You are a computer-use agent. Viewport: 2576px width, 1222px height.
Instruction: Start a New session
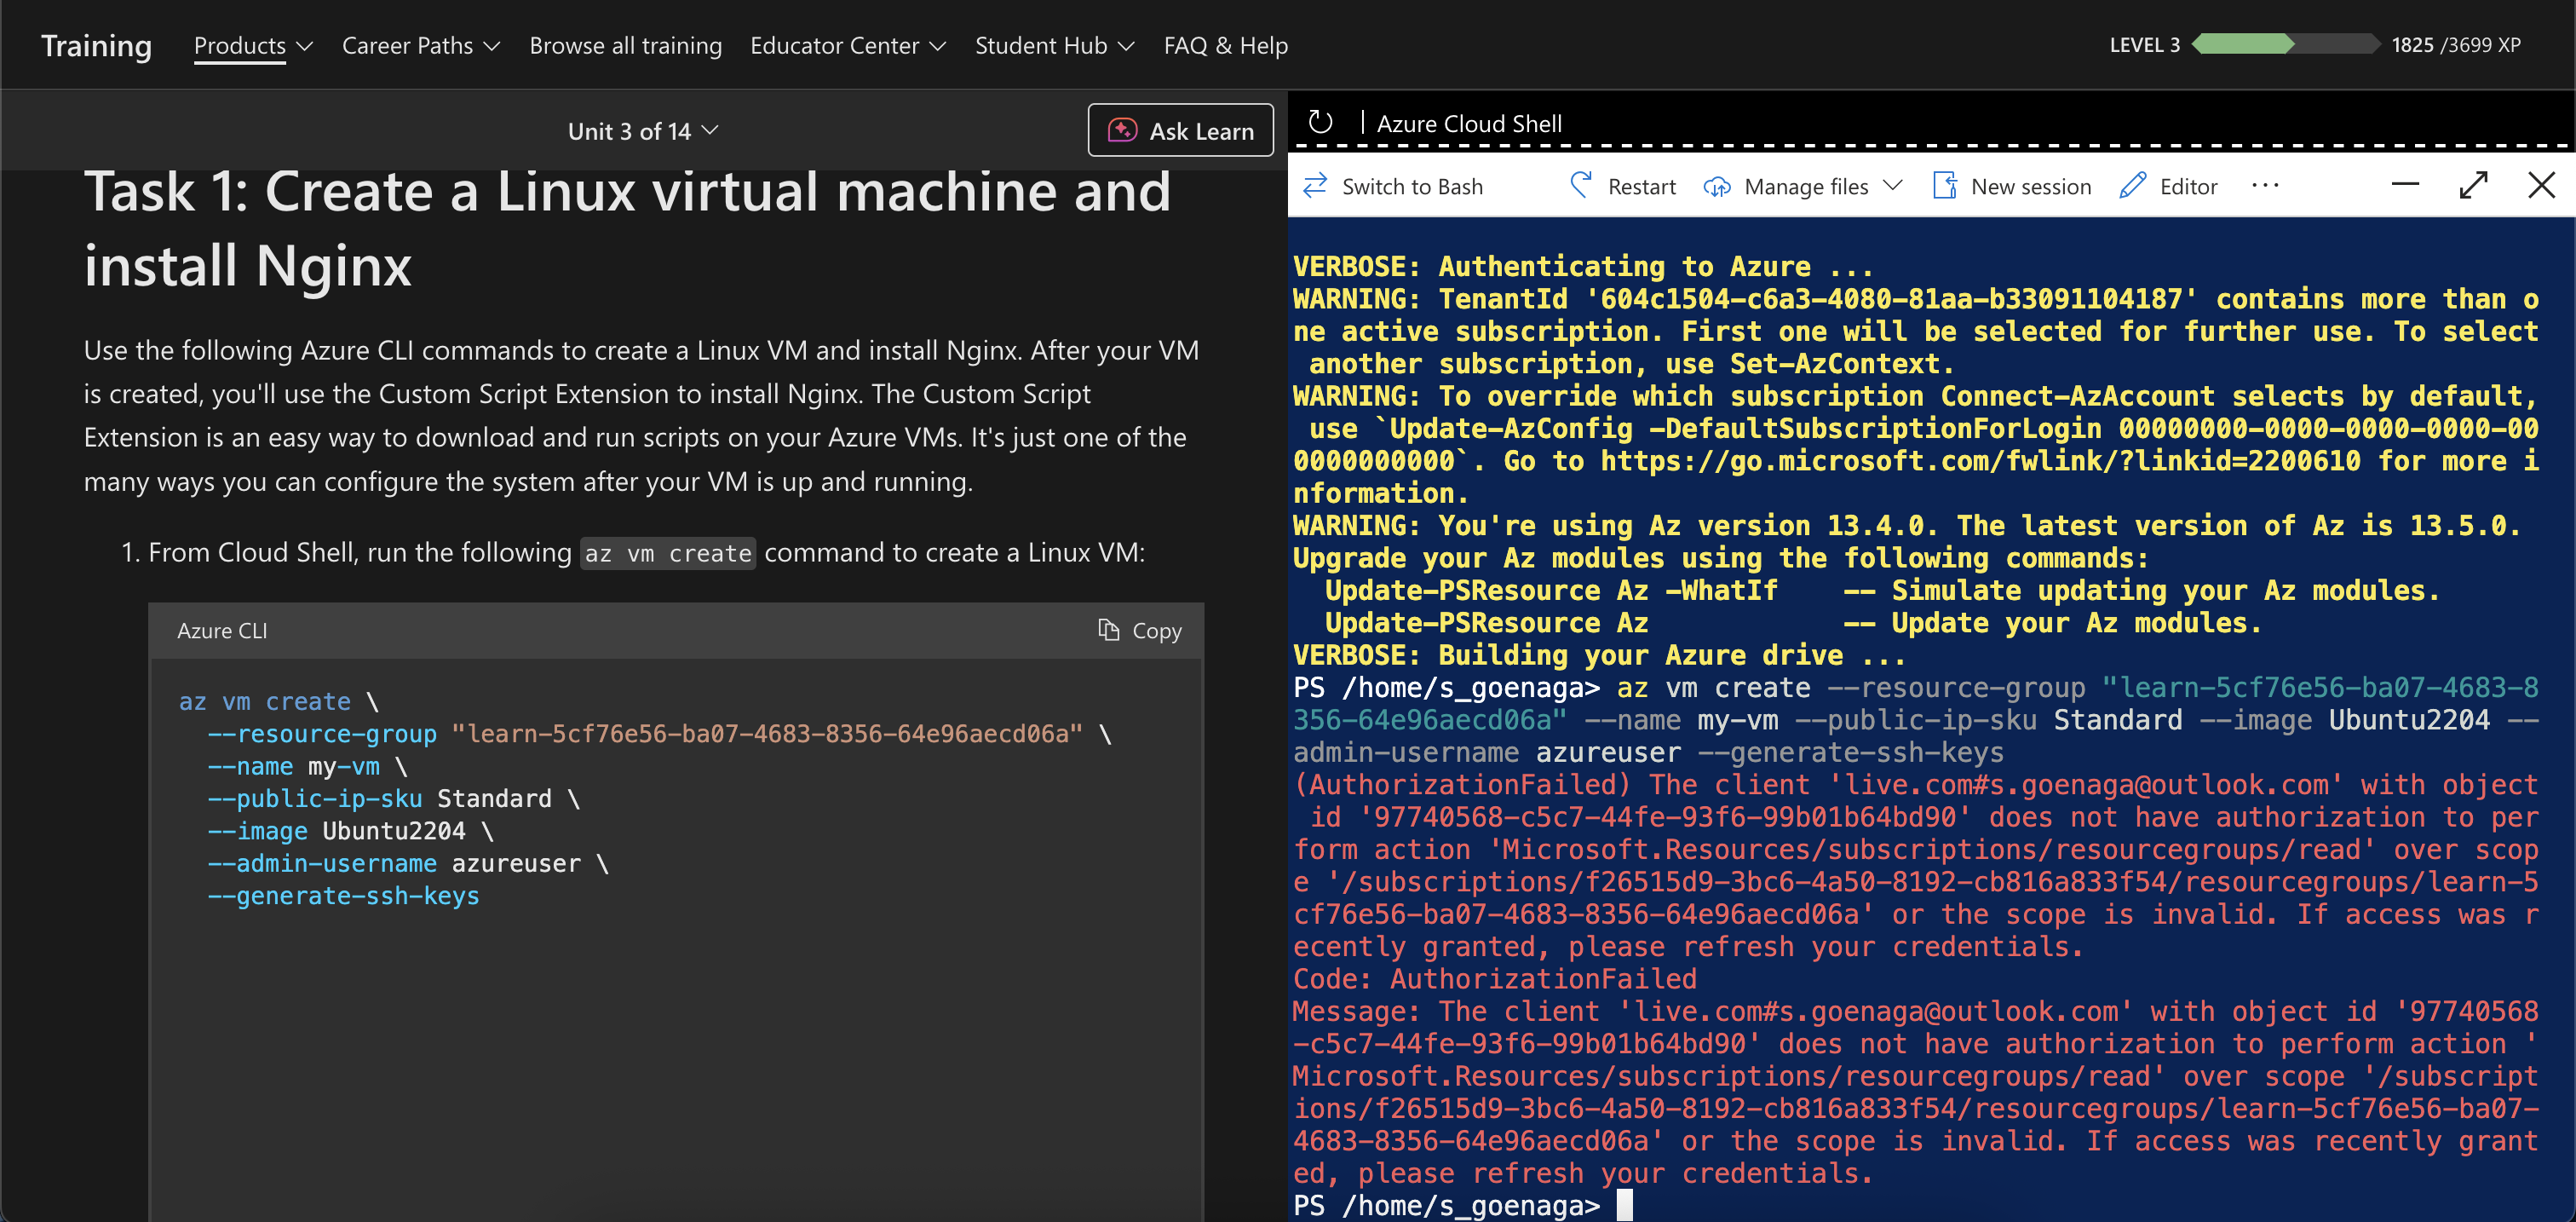[2012, 186]
